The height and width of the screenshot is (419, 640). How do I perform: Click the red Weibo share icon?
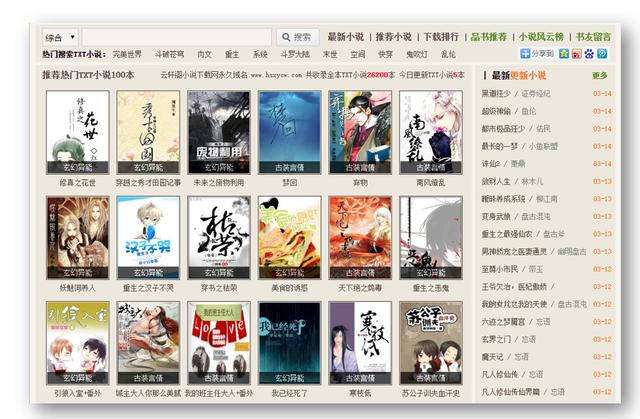pyautogui.click(x=579, y=54)
